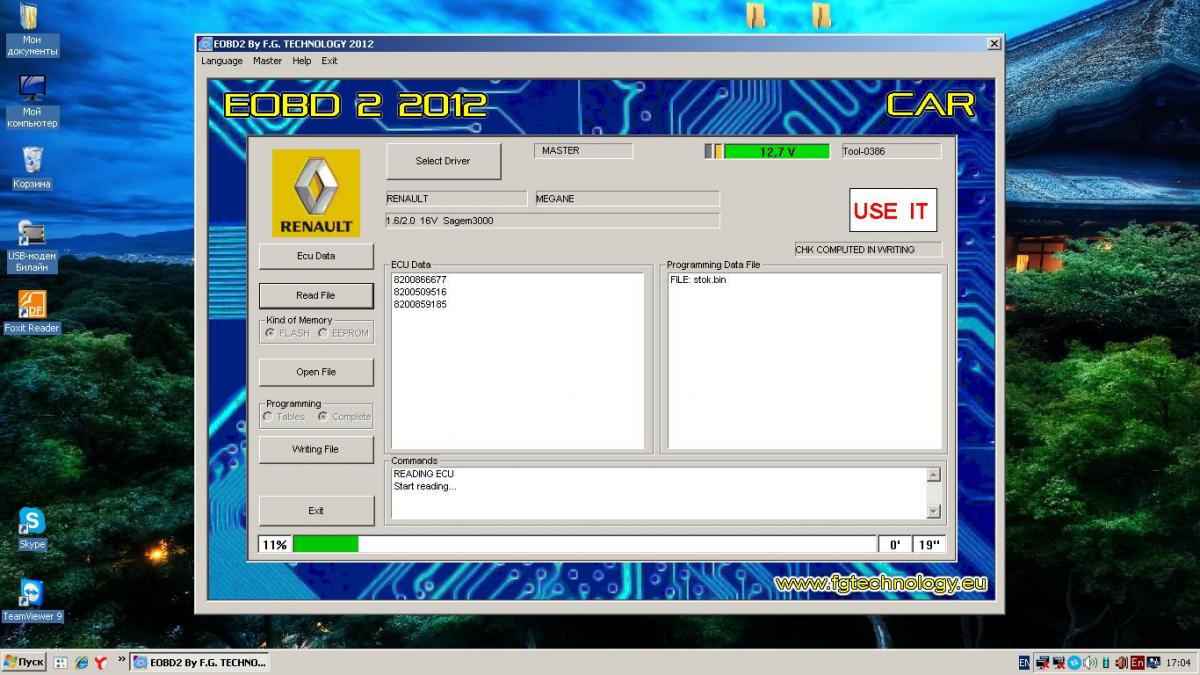Click the 0' minutes timer field

point(894,545)
